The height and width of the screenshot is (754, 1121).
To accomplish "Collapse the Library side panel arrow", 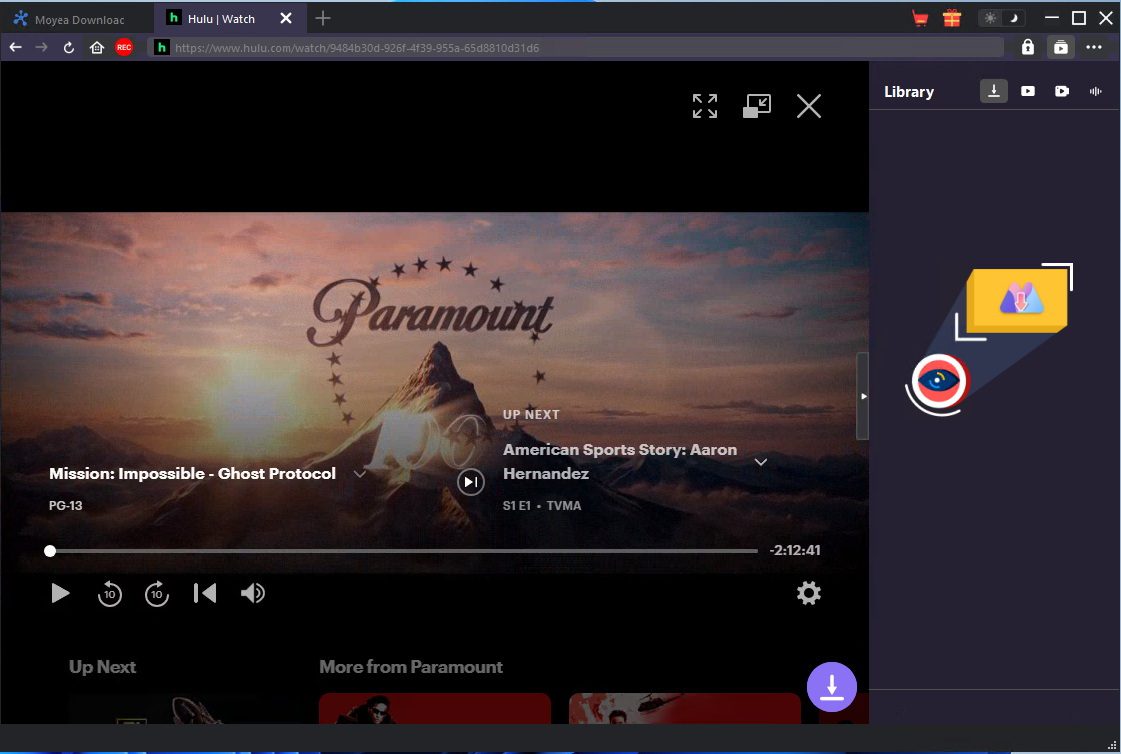I will pos(863,396).
